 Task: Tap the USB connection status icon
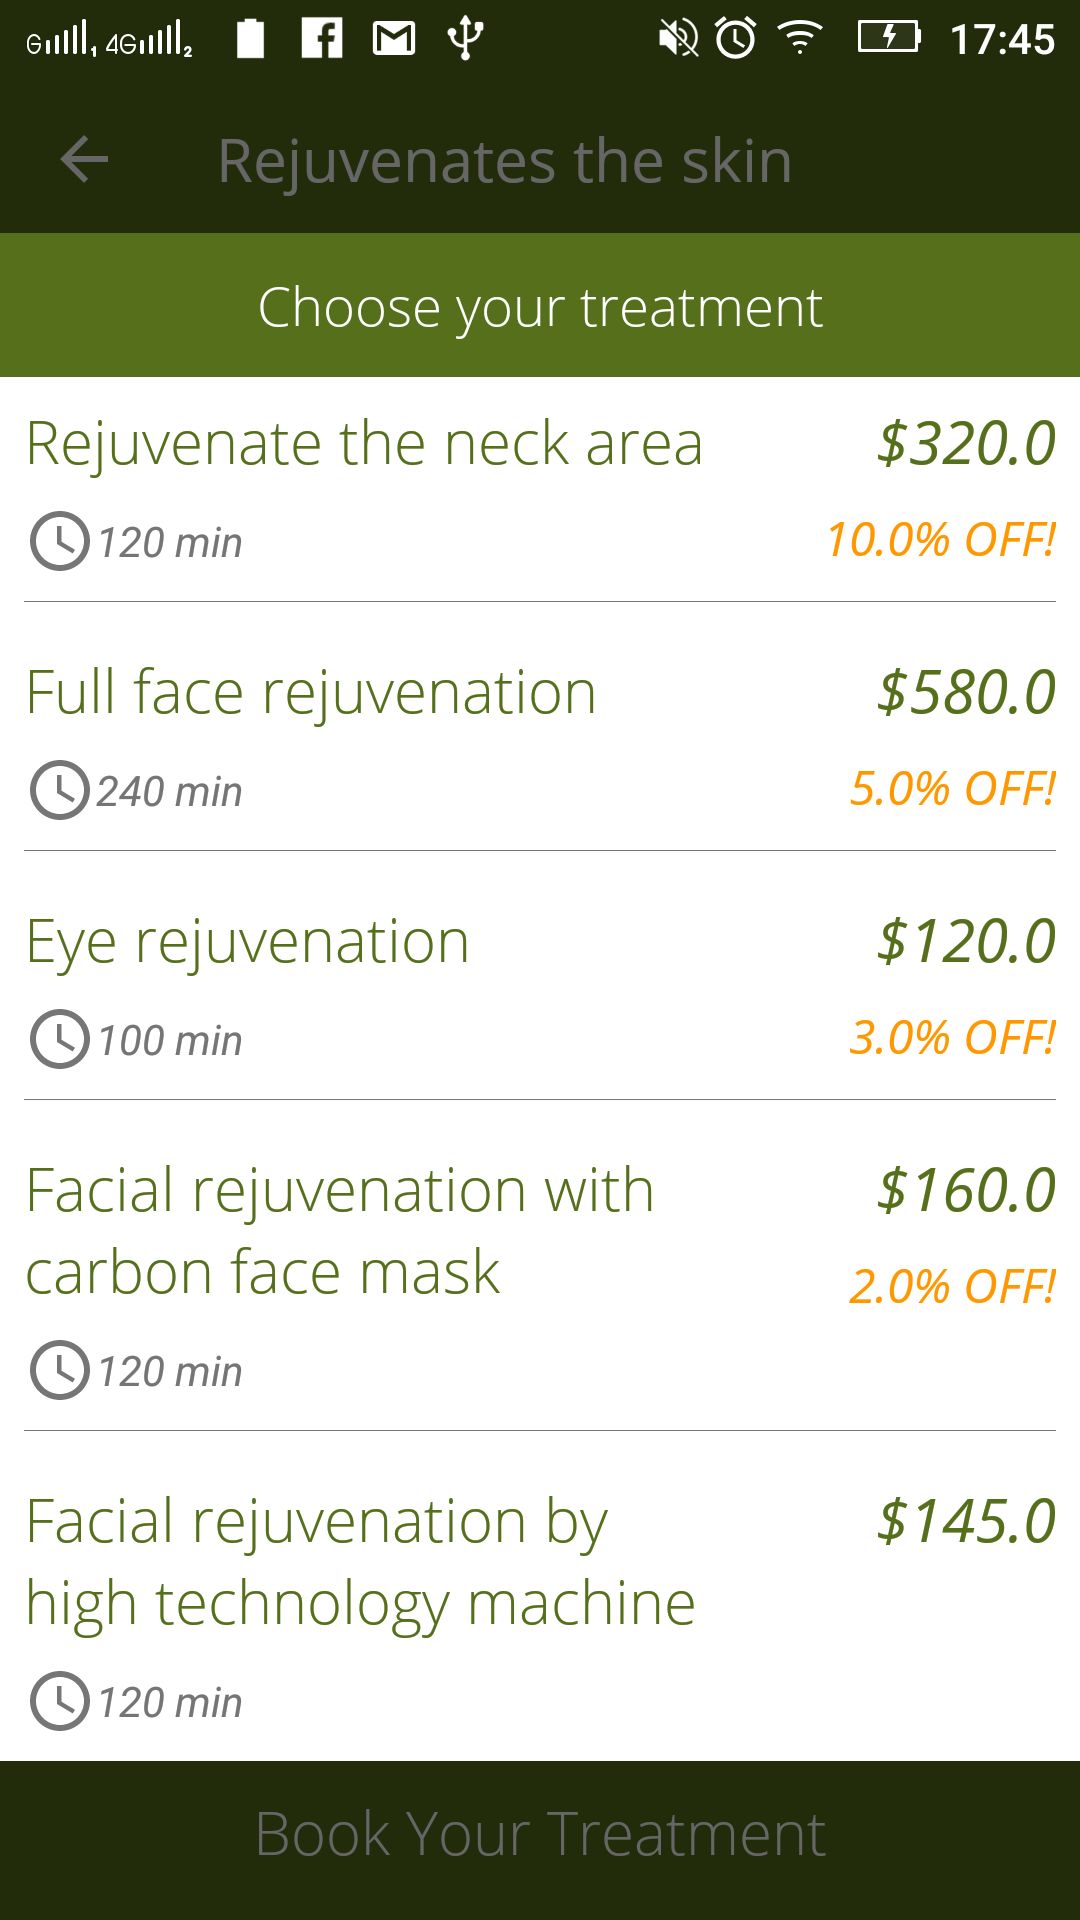465,39
